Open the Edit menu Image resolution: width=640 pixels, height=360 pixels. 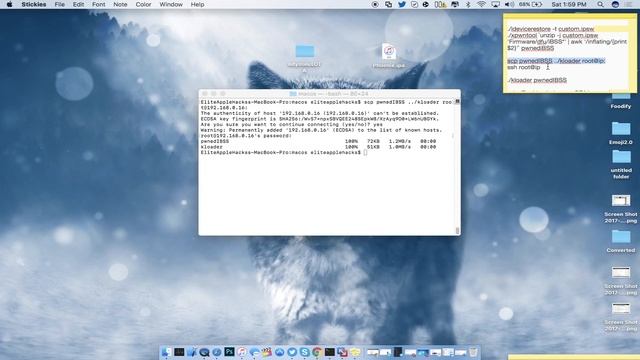pyautogui.click(x=78, y=4)
